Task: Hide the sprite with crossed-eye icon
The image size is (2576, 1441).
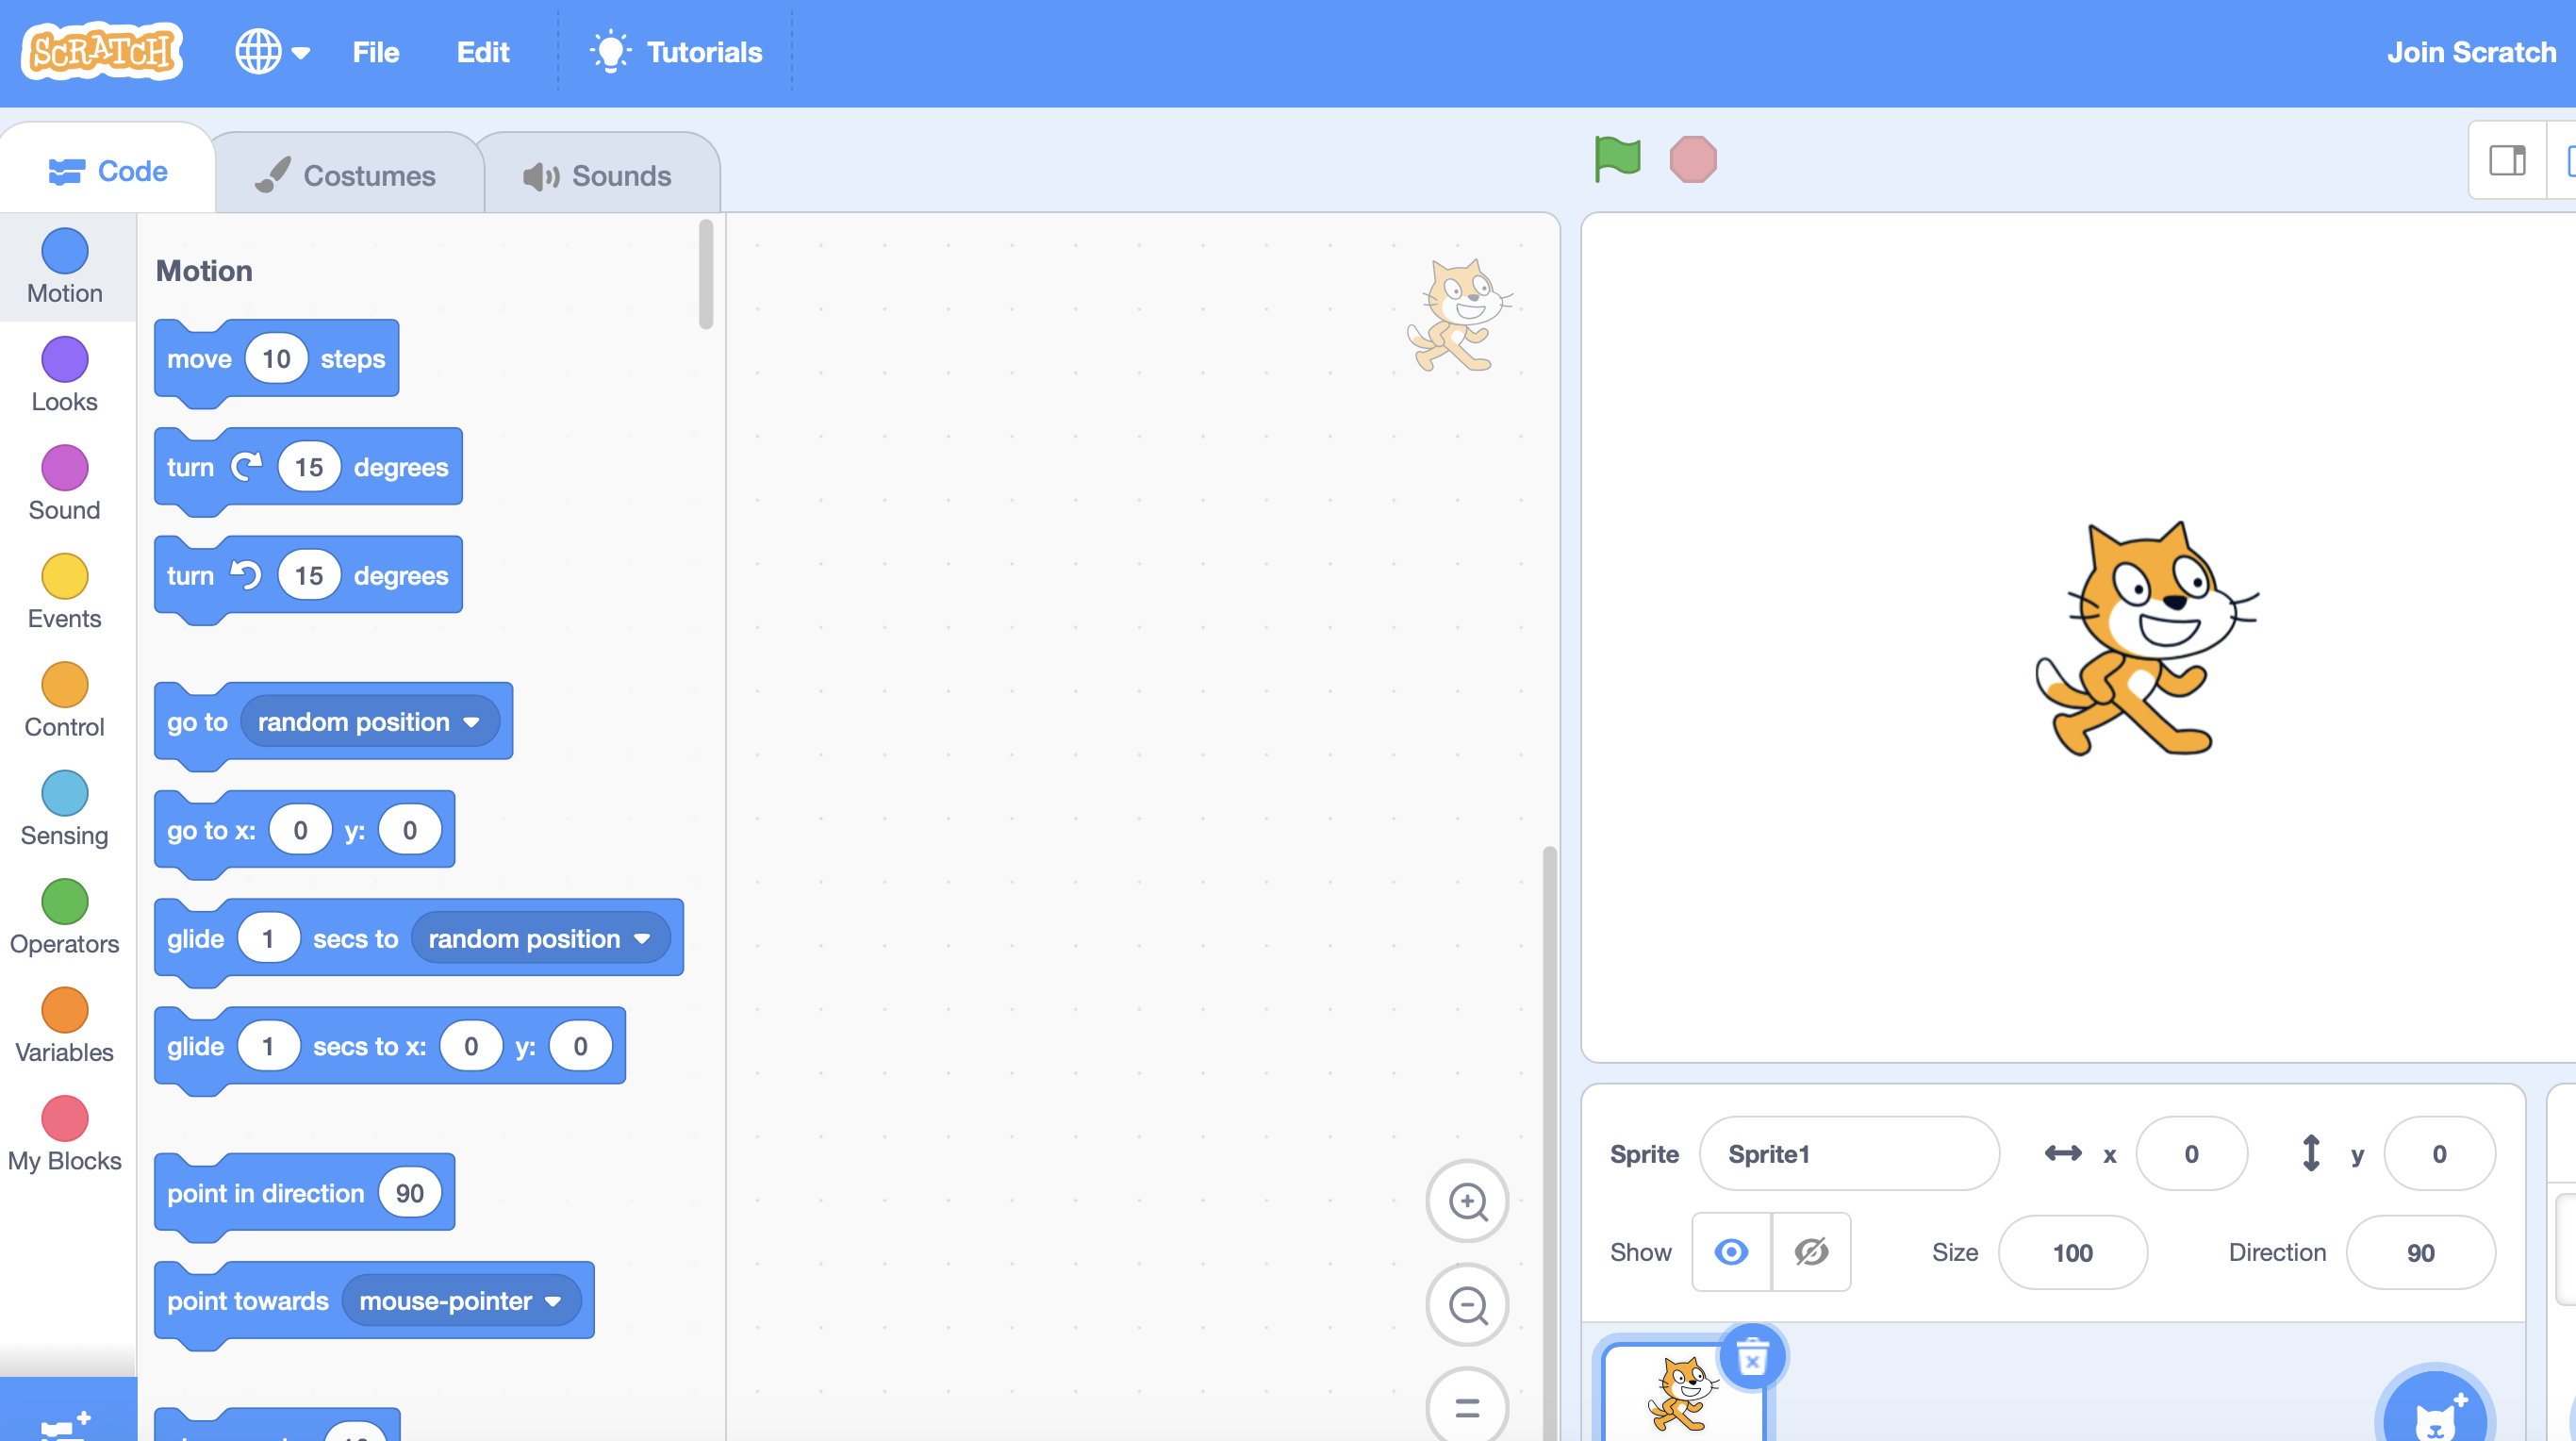Action: pos(1811,1251)
